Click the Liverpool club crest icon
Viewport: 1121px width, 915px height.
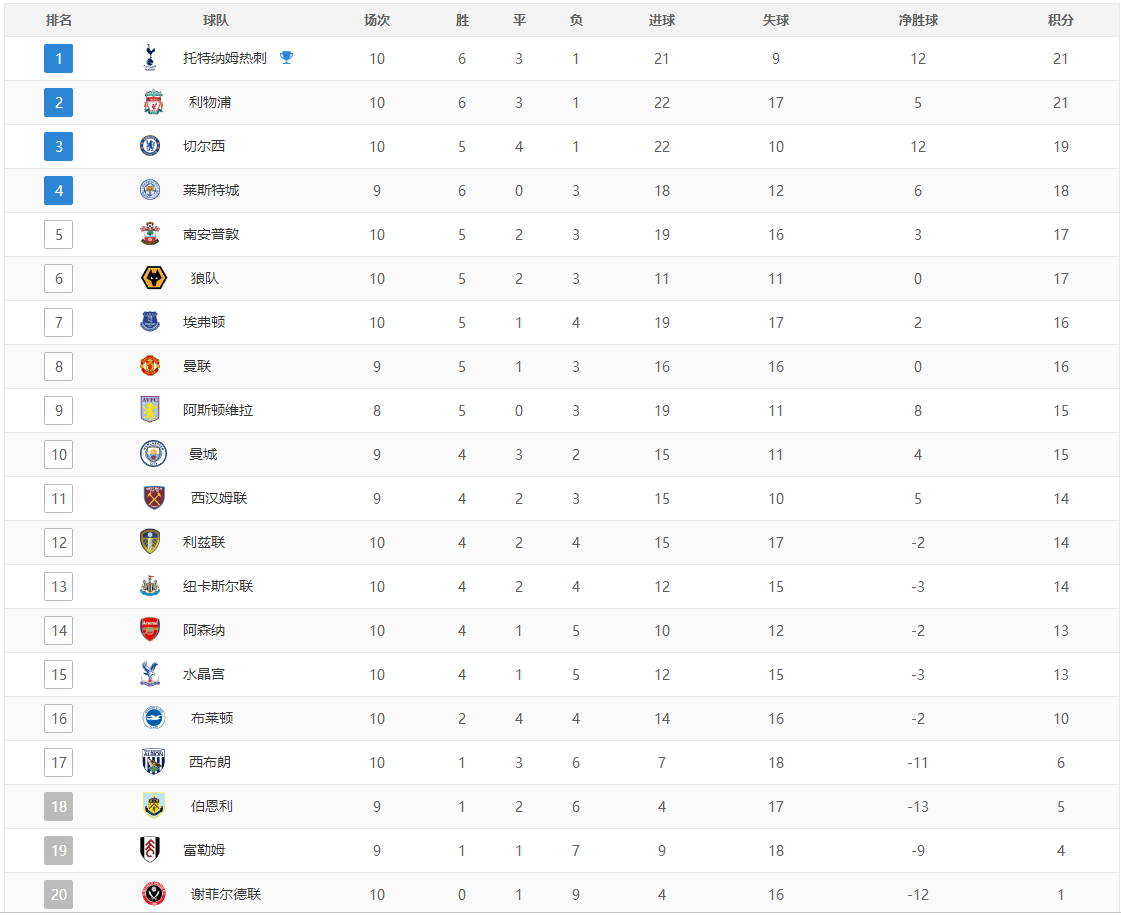152,102
